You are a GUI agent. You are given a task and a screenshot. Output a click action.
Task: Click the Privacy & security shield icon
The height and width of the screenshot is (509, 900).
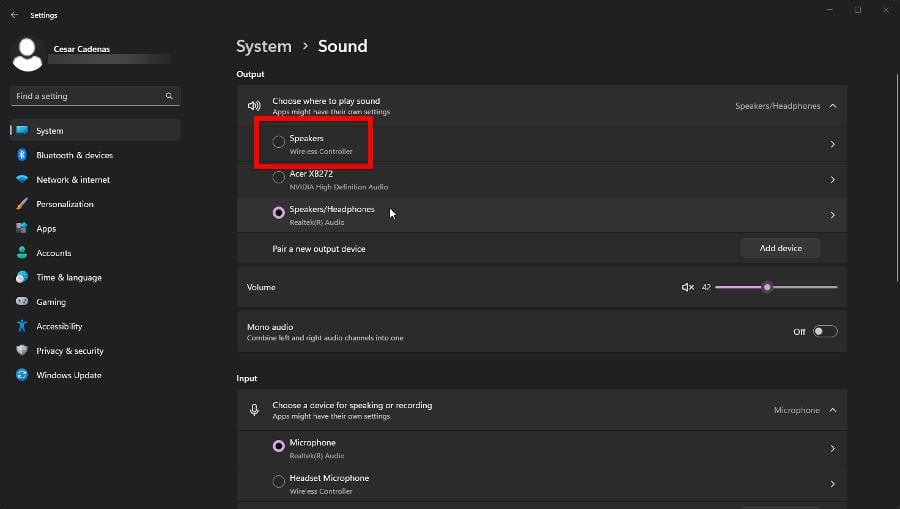click(x=22, y=351)
